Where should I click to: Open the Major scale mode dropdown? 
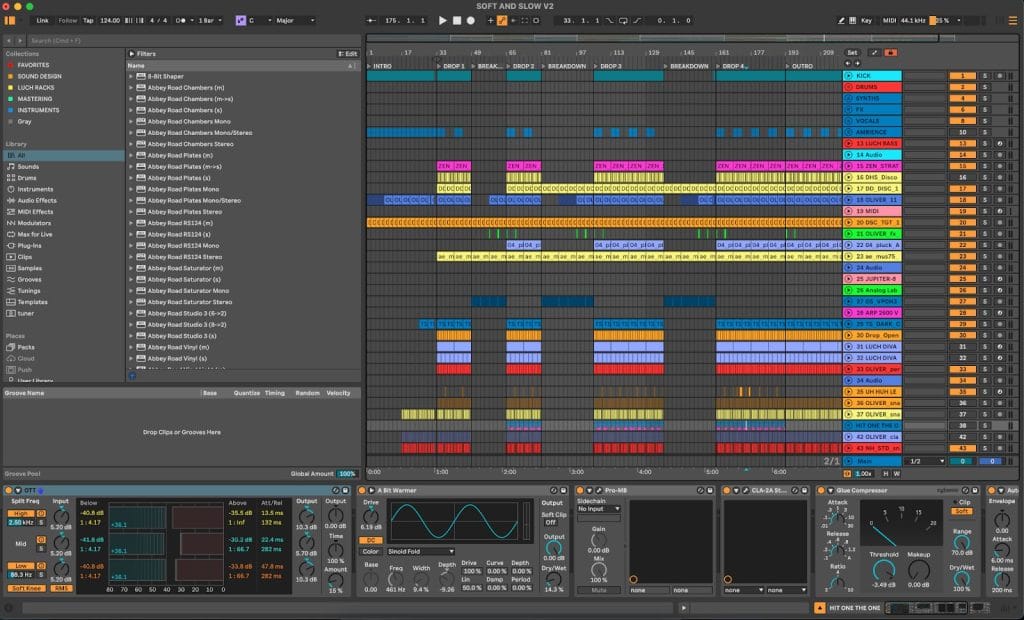(294, 20)
